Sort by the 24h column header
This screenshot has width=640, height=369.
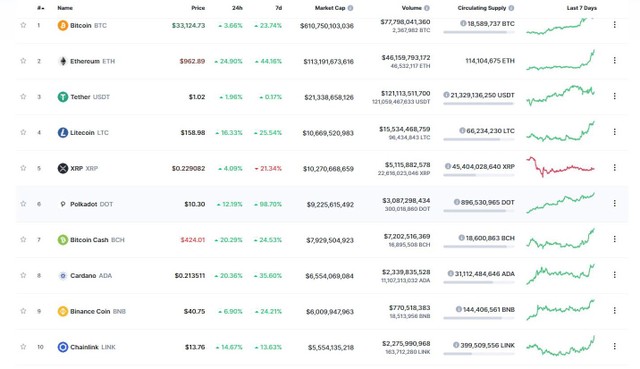[x=237, y=8]
